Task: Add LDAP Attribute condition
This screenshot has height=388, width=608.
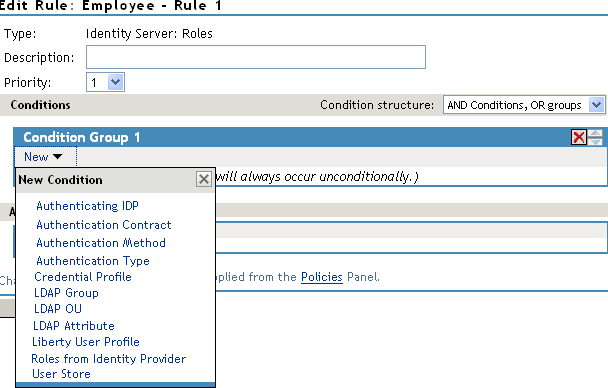Action: click(x=74, y=326)
